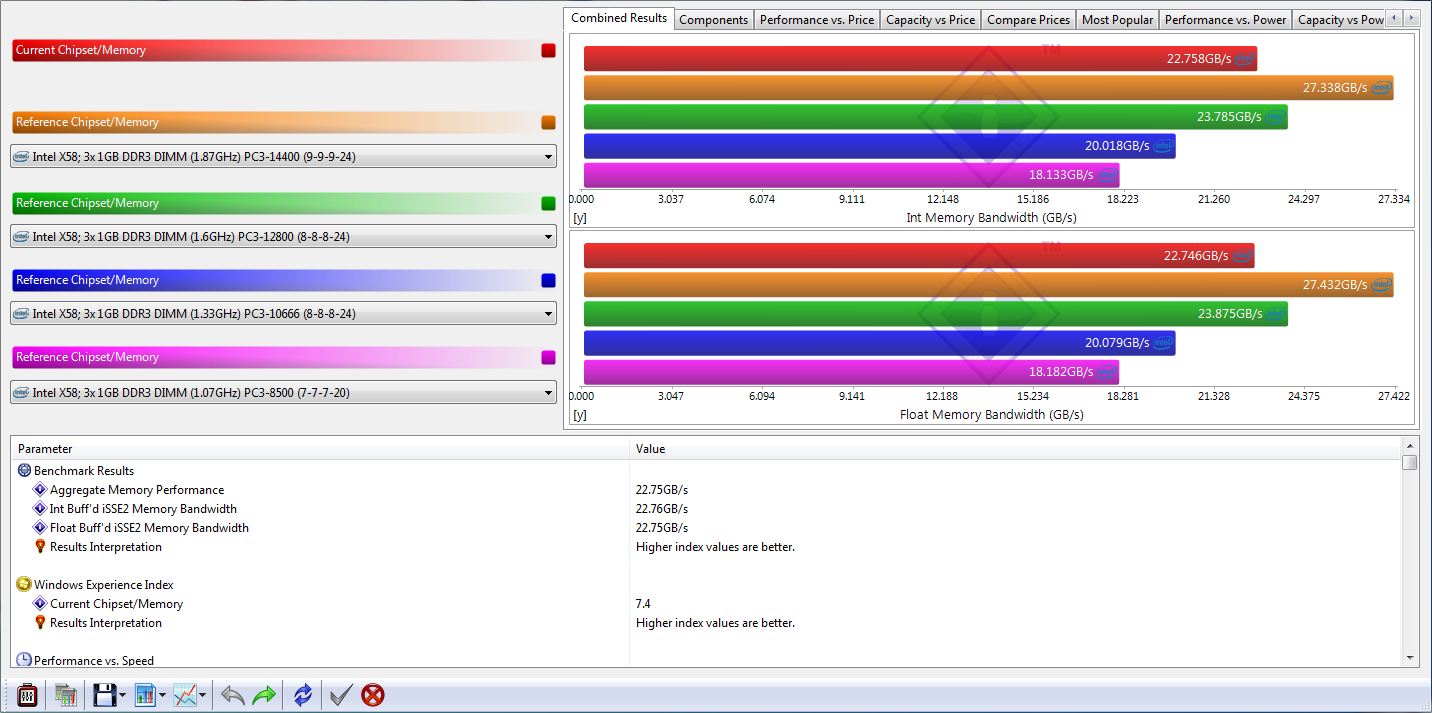Open the Capacity vs Price tab
1432x713 pixels.
click(x=931, y=19)
